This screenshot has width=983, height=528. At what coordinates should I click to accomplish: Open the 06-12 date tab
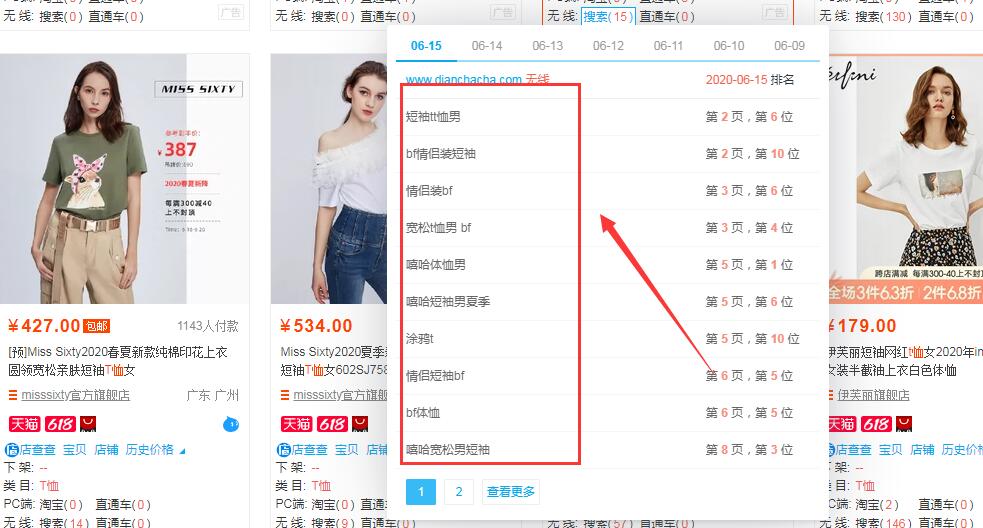tap(608, 46)
